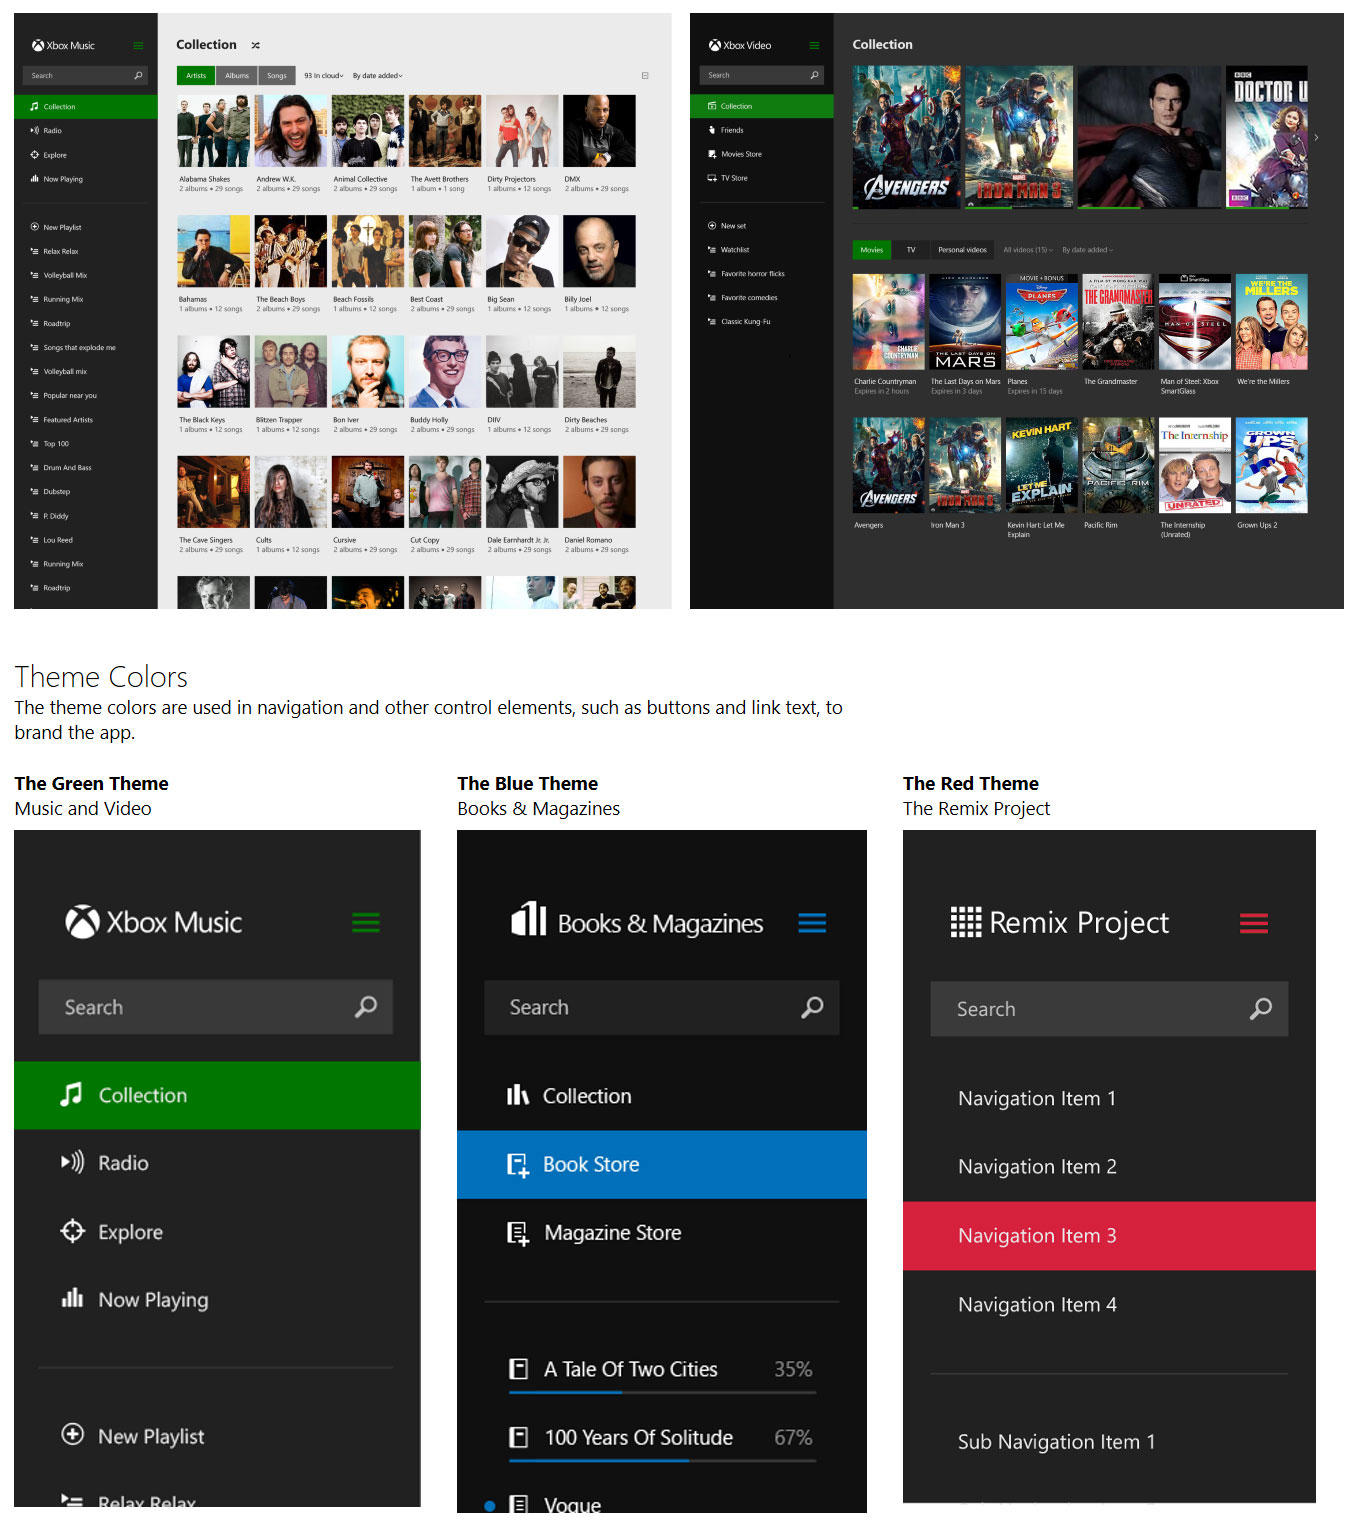Click the Now Playing bars icon in Green Theme panel
This screenshot has height=1527, width=1367.
tap(72, 1298)
